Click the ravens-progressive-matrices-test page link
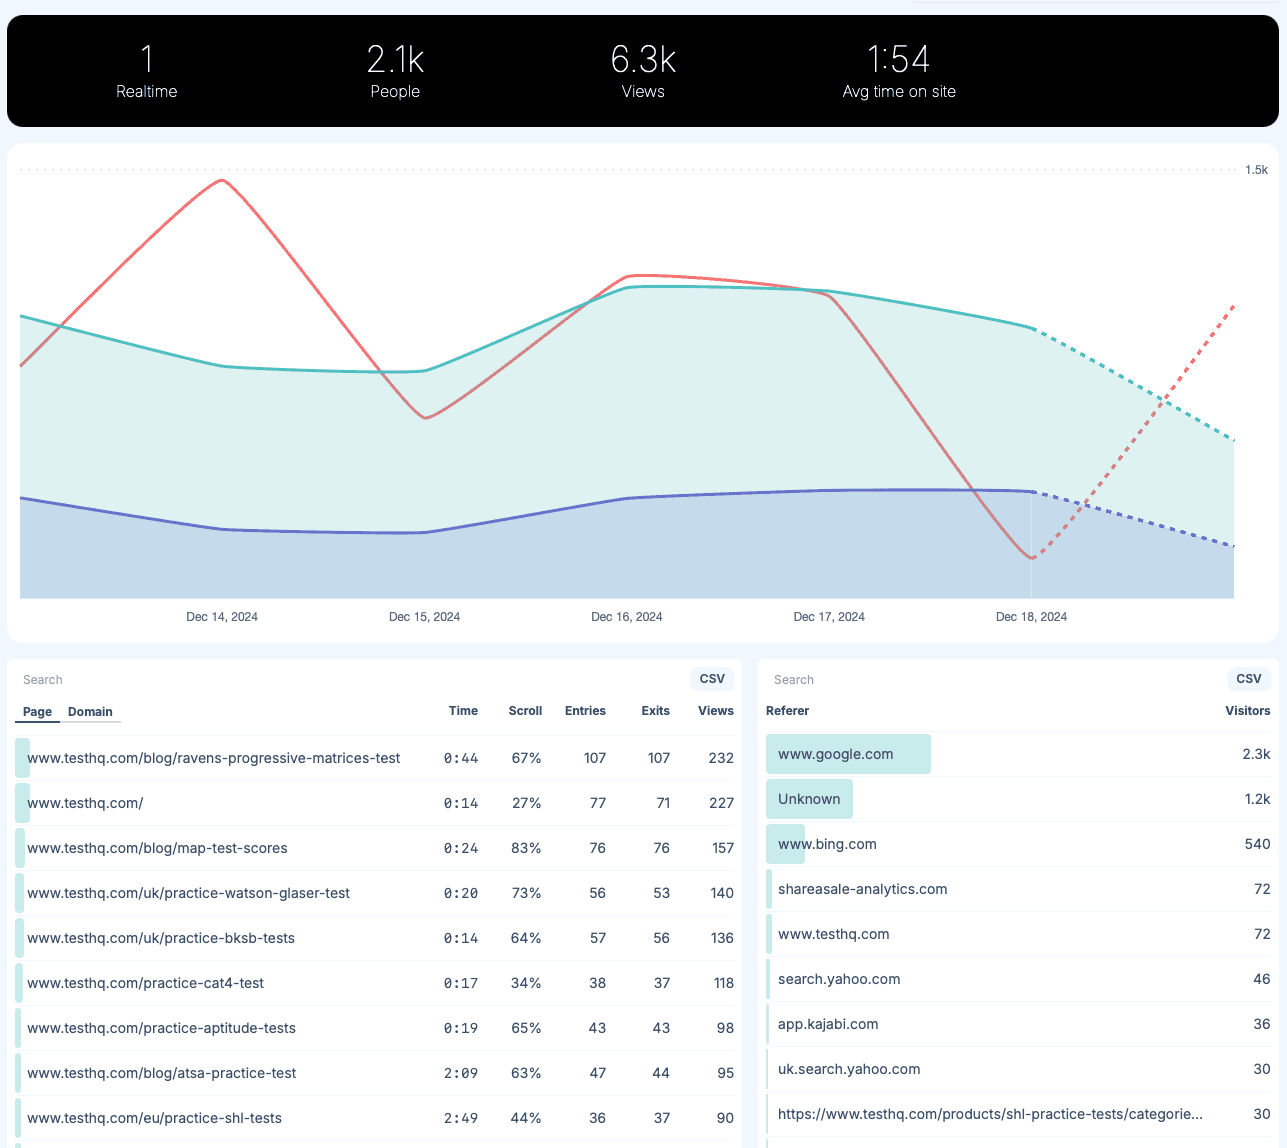The width and height of the screenshot is (1287, 1148). [214, 758]
